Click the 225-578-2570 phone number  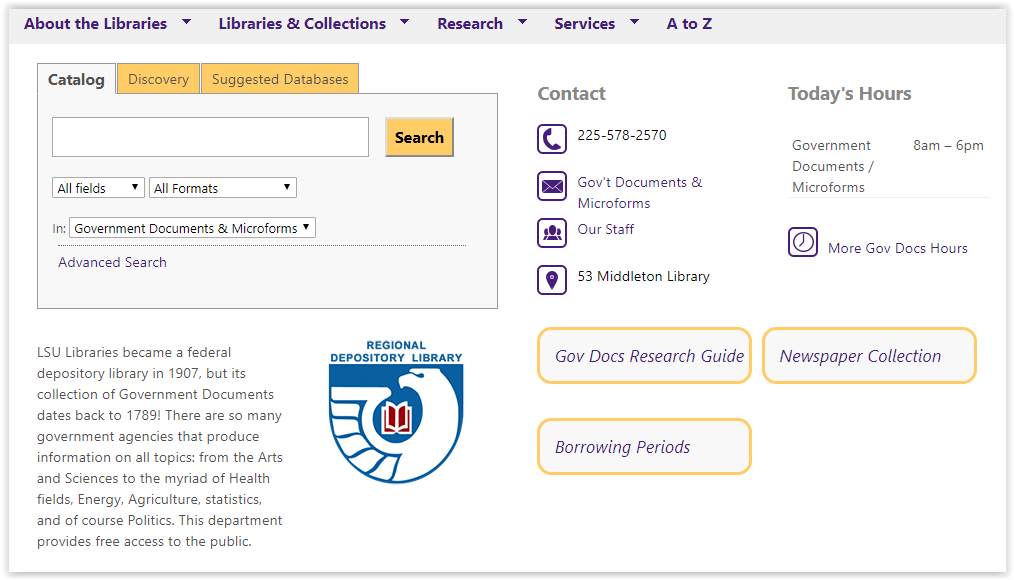point(622,135)
